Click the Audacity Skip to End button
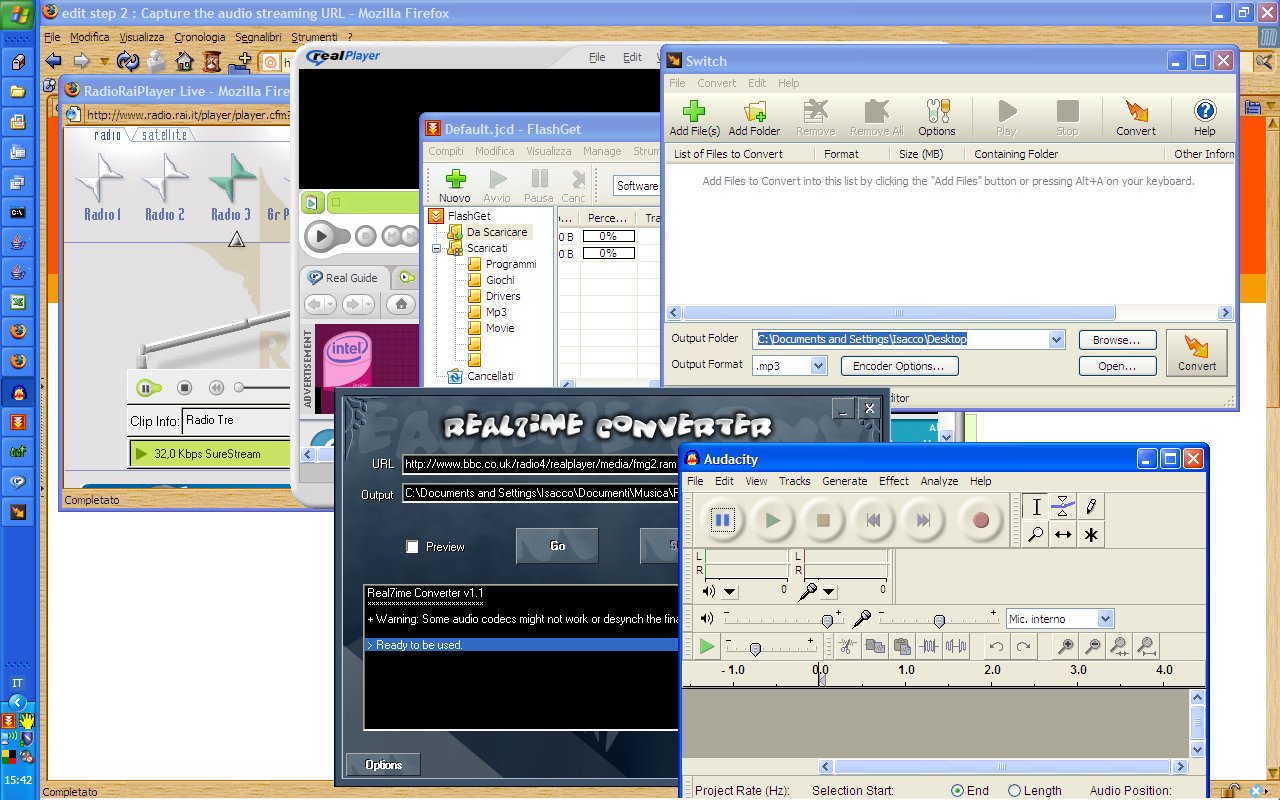1280x800 pixels. point(924,520)
